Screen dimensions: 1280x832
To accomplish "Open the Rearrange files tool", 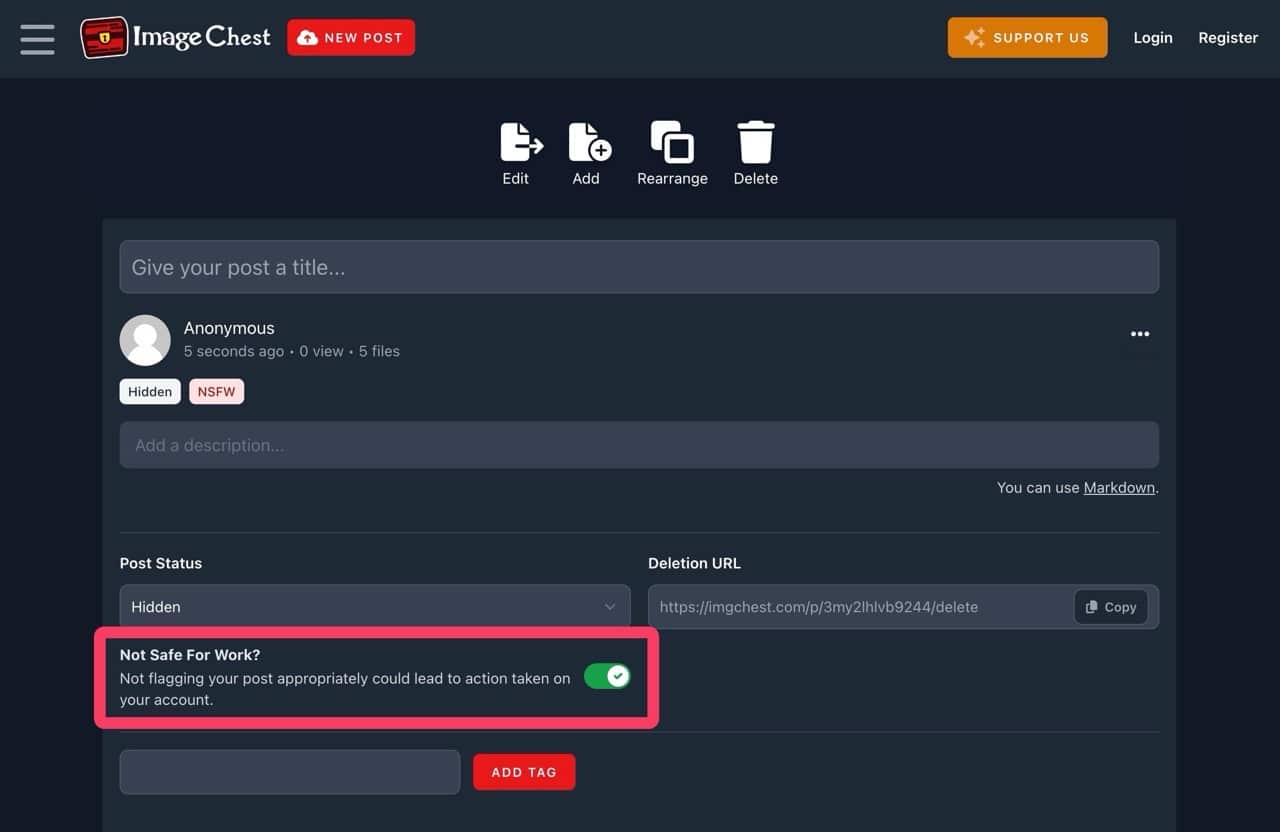I will (672, 142).
